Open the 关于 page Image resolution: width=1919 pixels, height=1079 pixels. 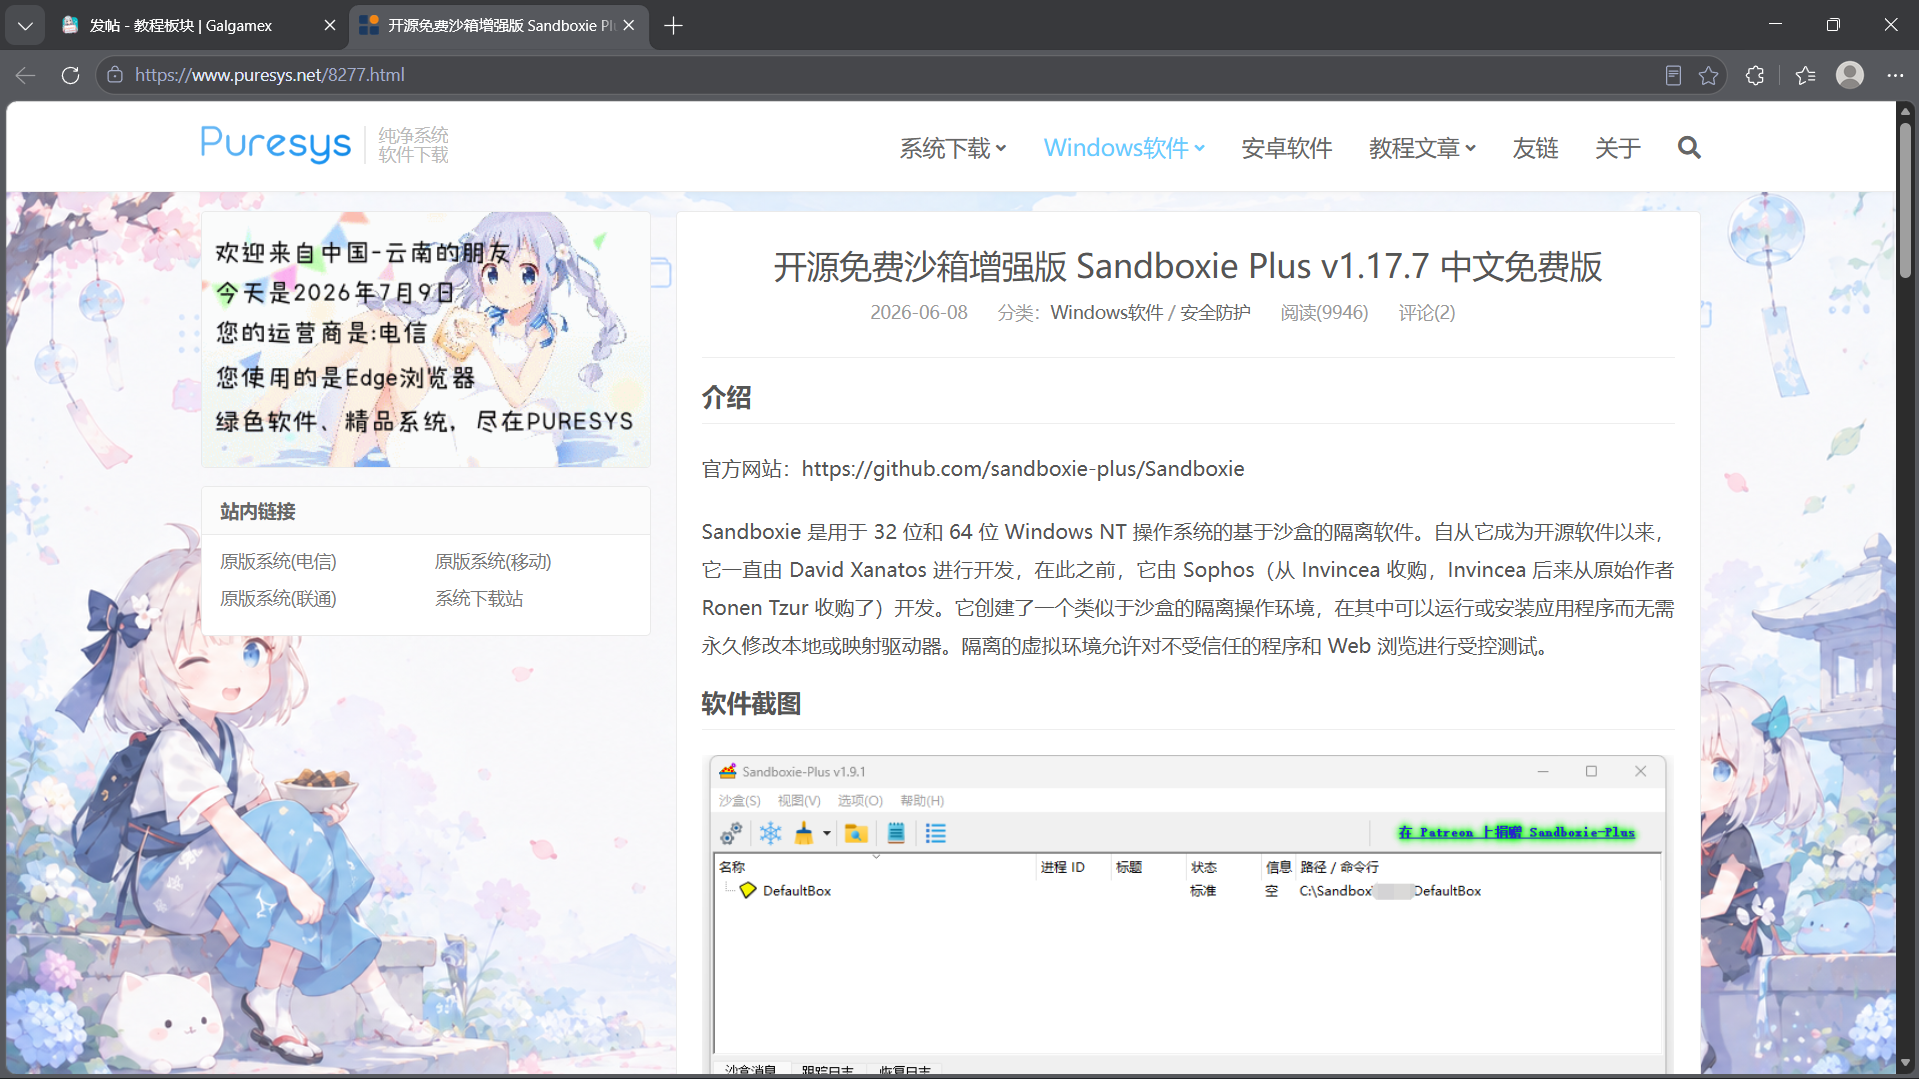point(1617,148)
